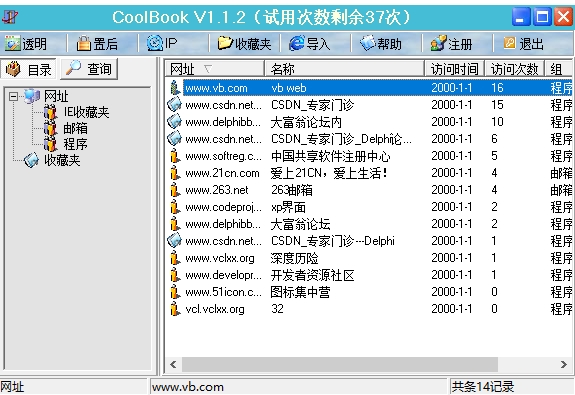Select the CSDN_专家门诊---Delphi entry
The width and height of the screenshot is (575, 395).
point(369,241)
